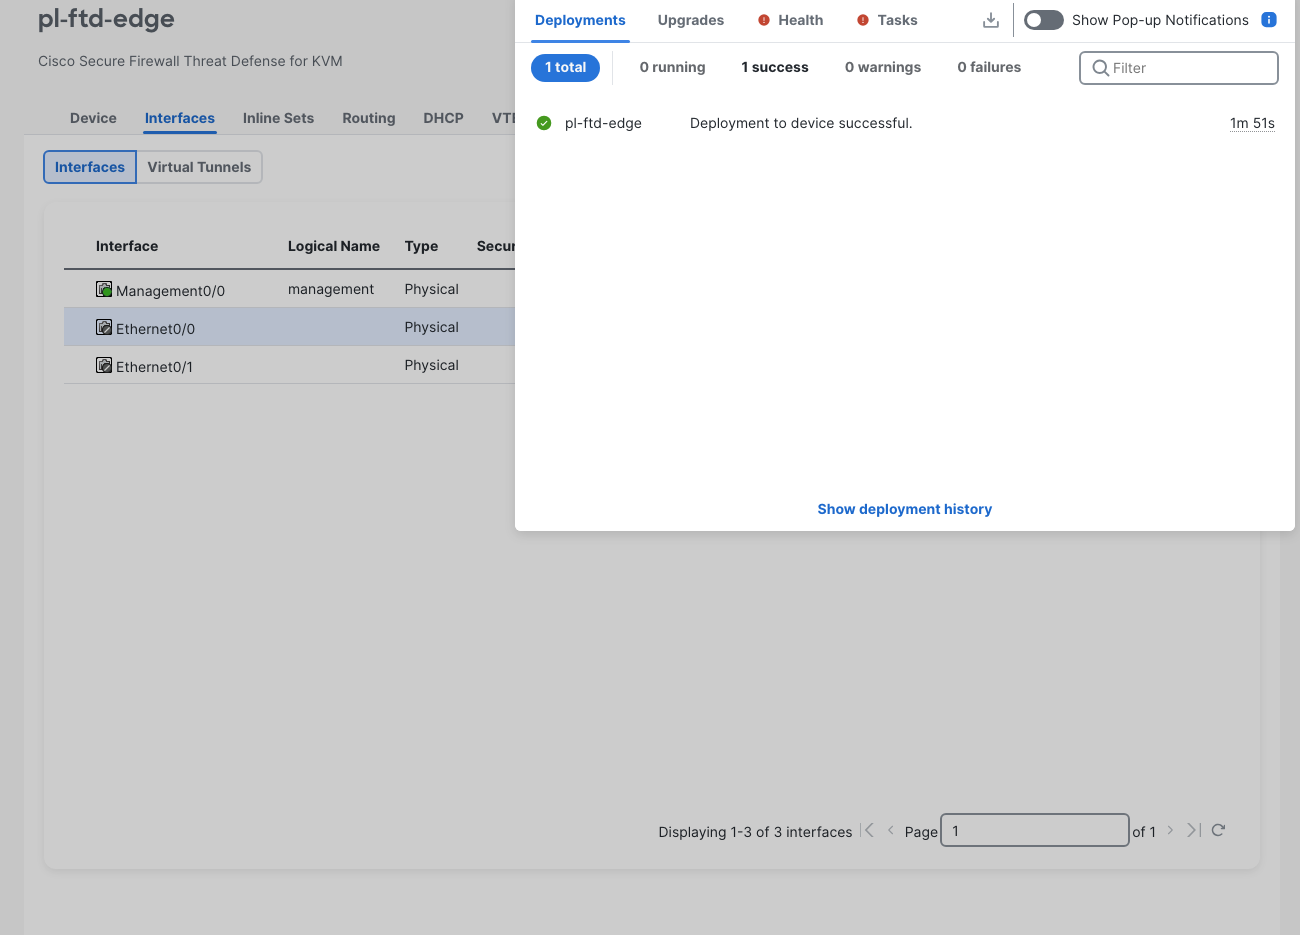Open the Inline Sets tab
Viewport: 1300px width, 935px height.
pos(278,118)
